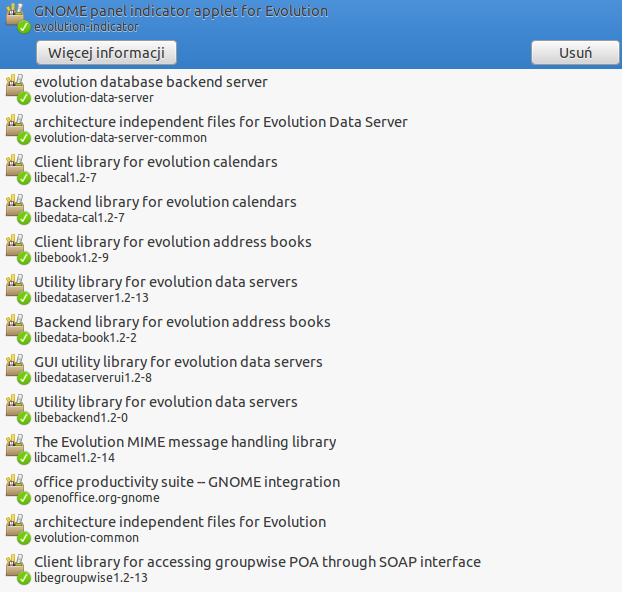Select the libedataserver1.2-13 utility library entry
Screen dimensions: 622x592
click(x=311, y=289)
